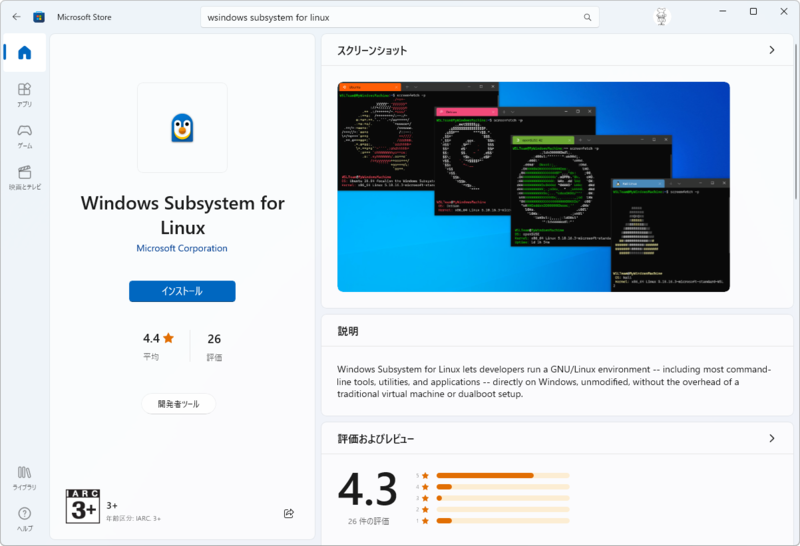Open the Microsoft Corporation publisher link
The image size is (800, 546).
pyautogui.click(x=182, y=249)
